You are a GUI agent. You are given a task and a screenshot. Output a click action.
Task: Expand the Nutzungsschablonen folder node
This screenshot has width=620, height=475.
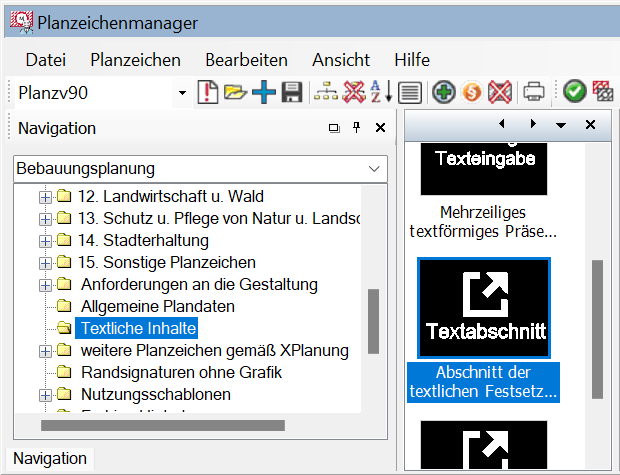coord(45,394)
